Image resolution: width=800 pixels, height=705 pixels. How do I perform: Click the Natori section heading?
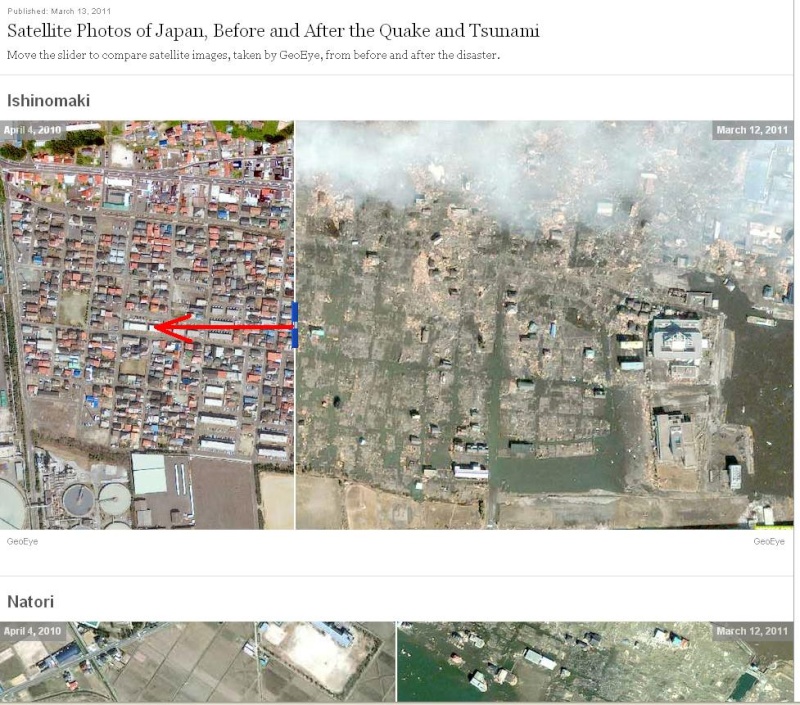pos(30,601)
